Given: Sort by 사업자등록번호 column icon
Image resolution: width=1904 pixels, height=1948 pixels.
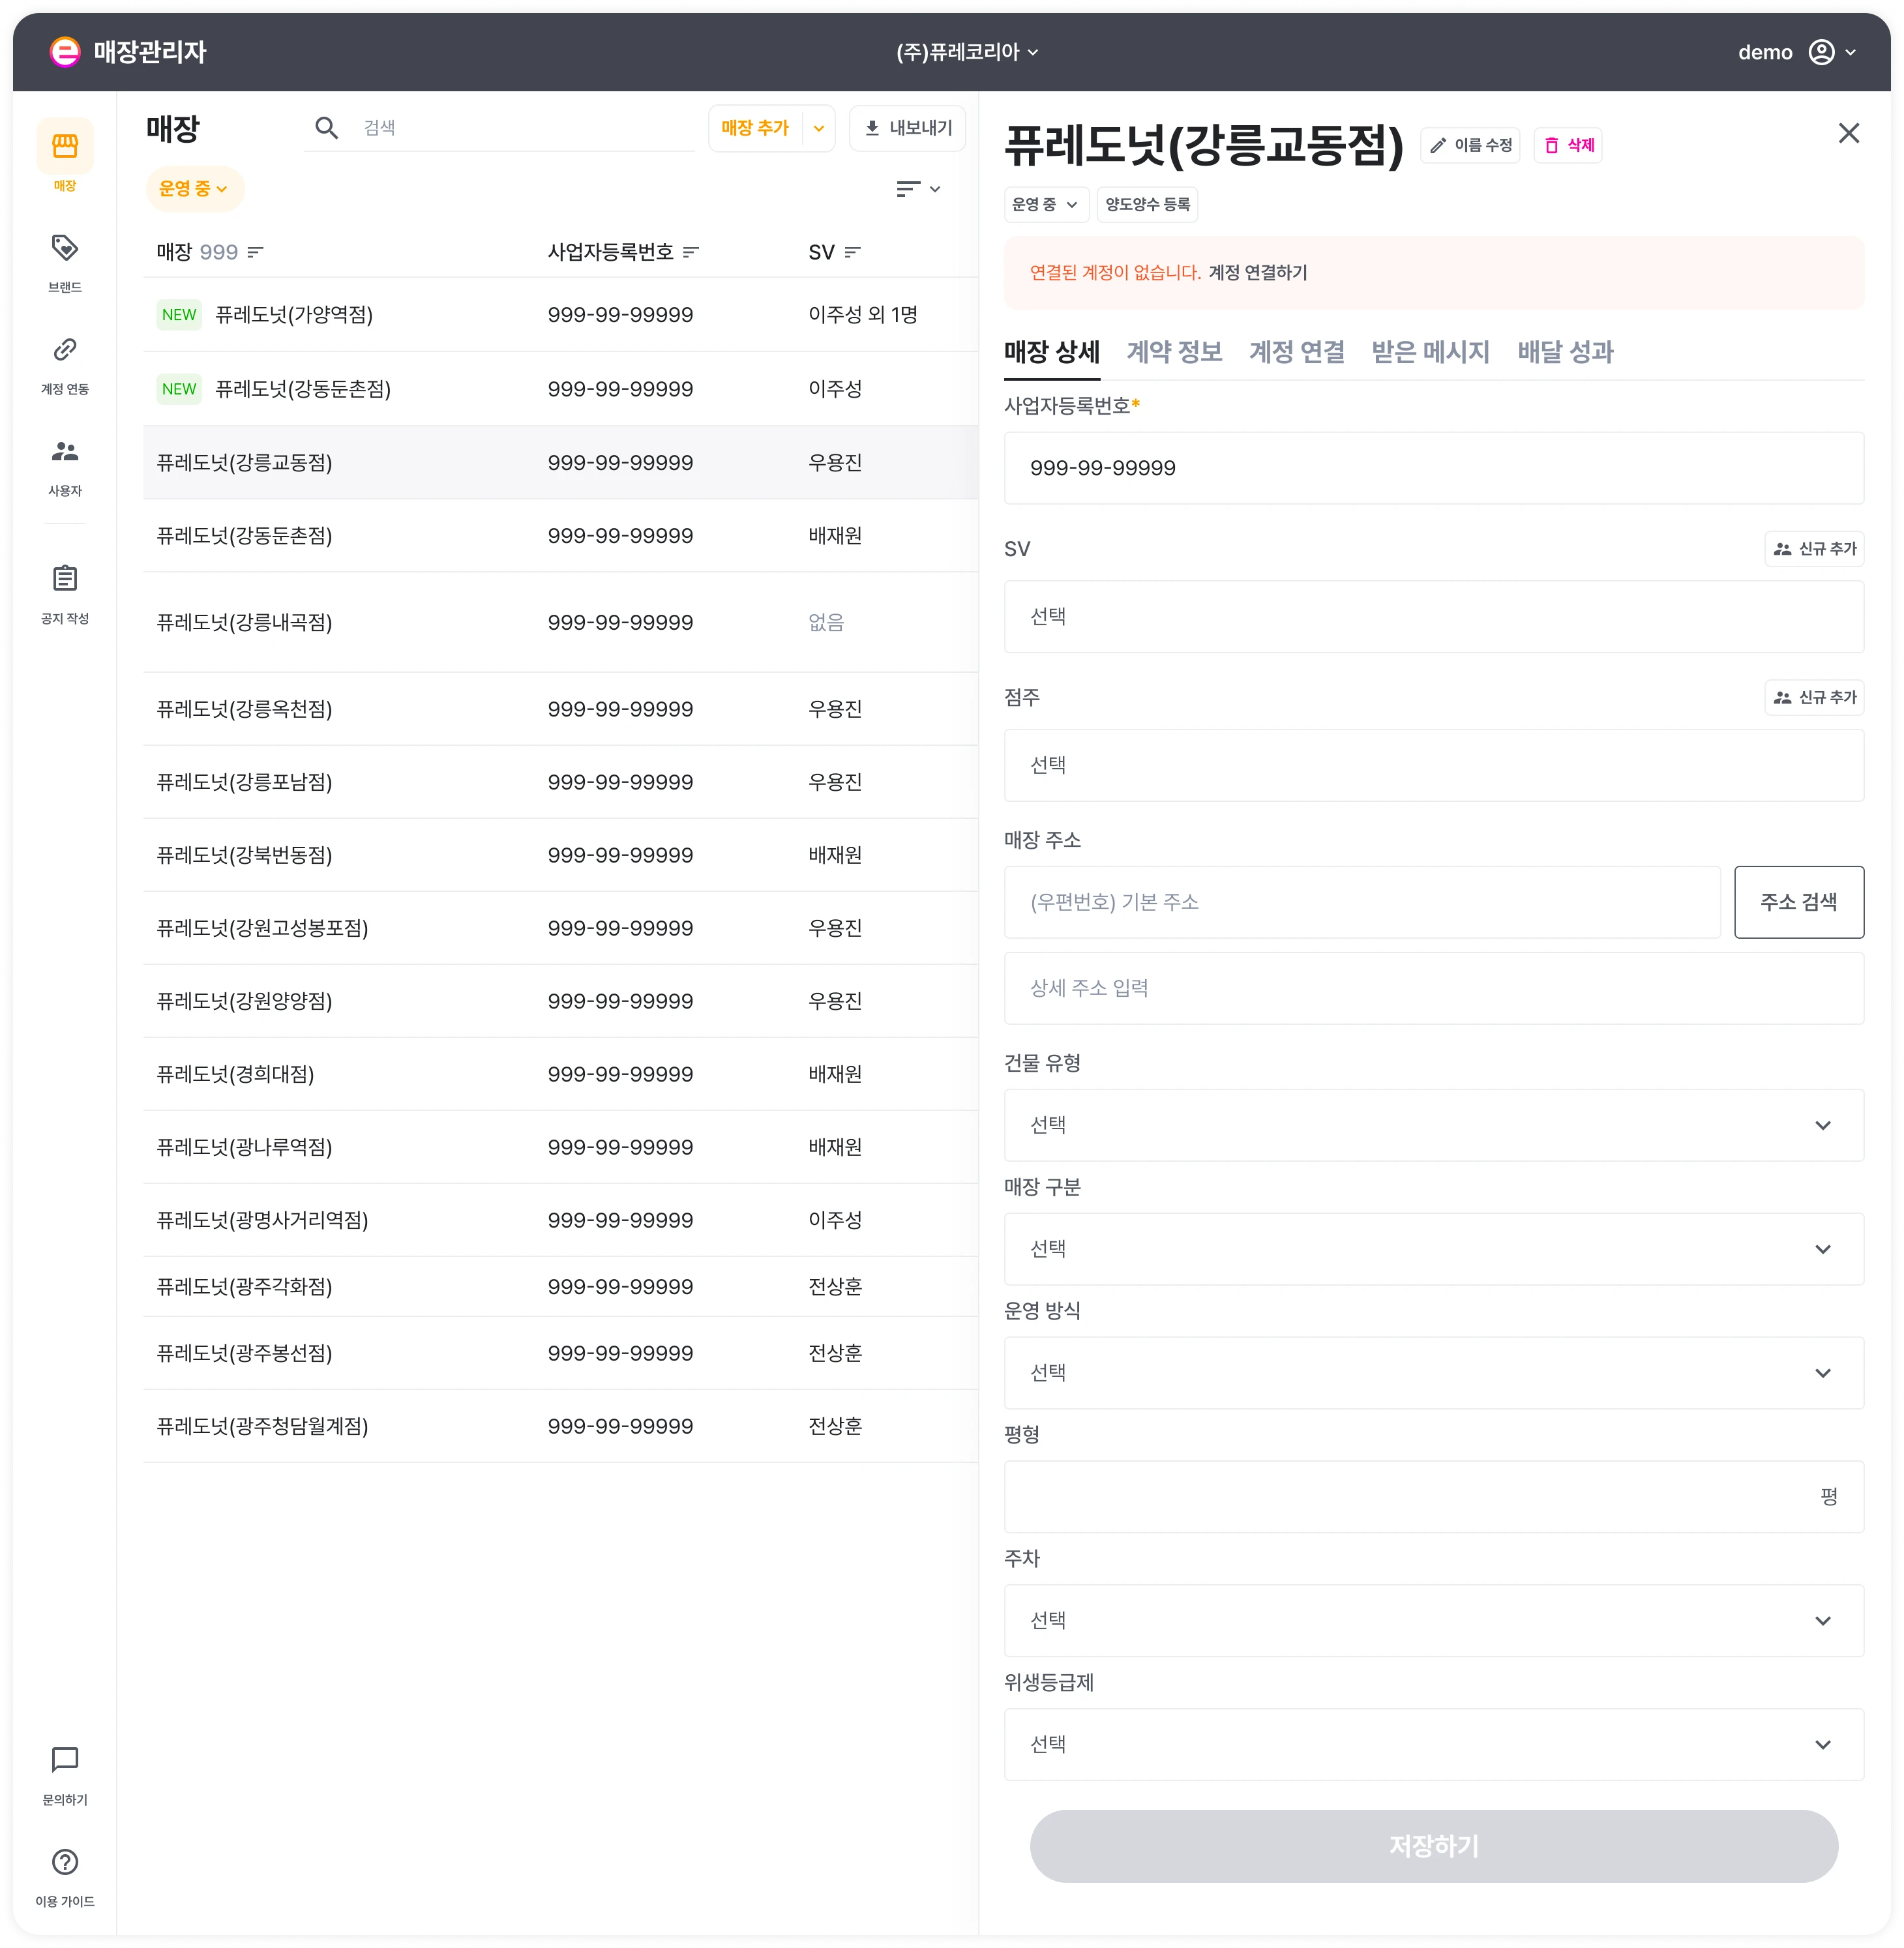Looking at the screenshot, I should 691,252.
